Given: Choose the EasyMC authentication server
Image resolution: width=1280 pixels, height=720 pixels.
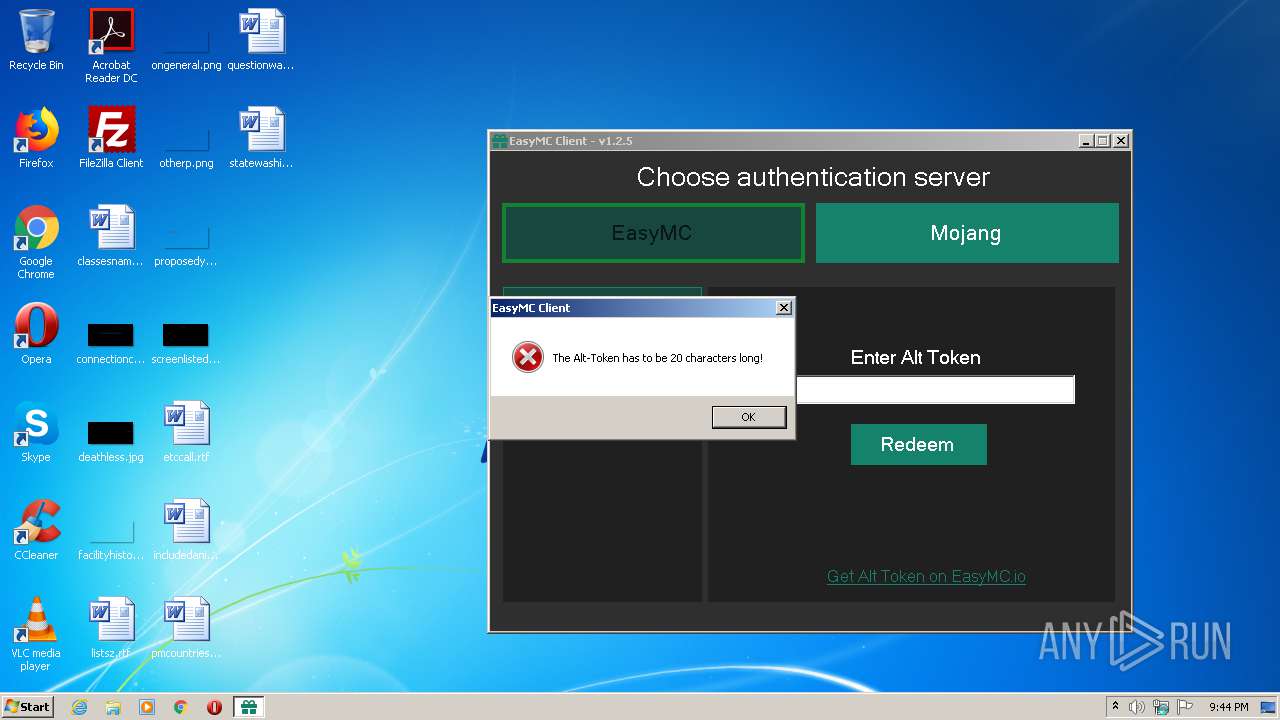Looking at the screenshot, I should (653, 233).
